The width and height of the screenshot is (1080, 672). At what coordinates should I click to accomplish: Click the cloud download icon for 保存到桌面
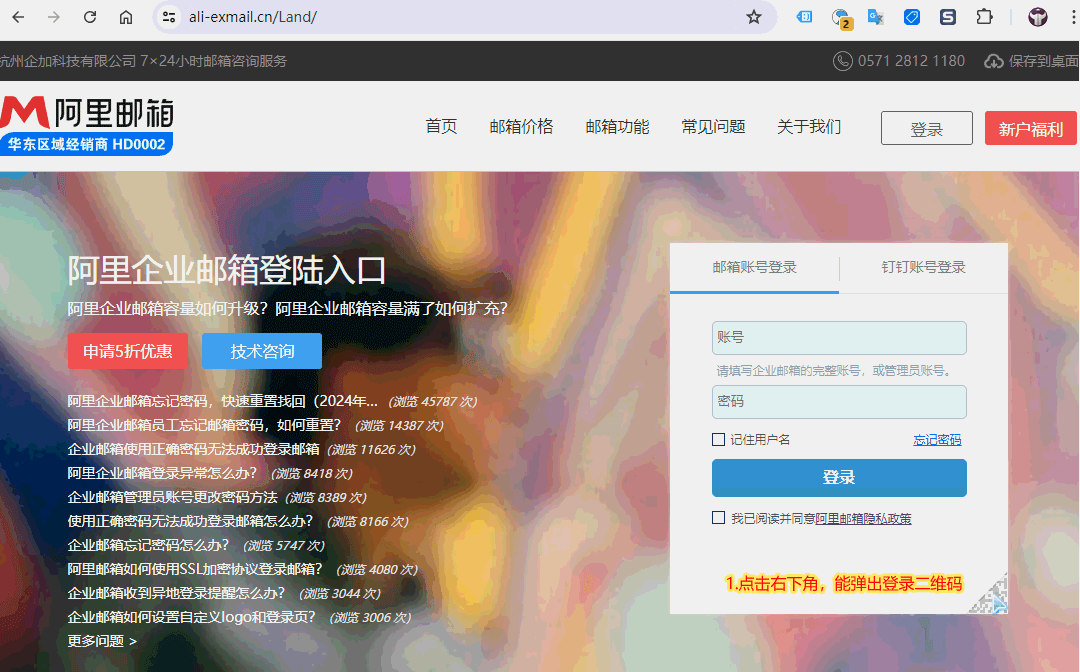pos(993,61)
